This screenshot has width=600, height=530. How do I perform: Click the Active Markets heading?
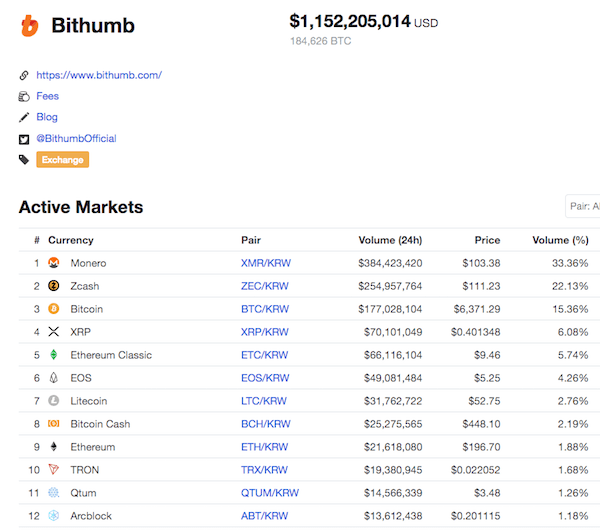click(81, 207)
